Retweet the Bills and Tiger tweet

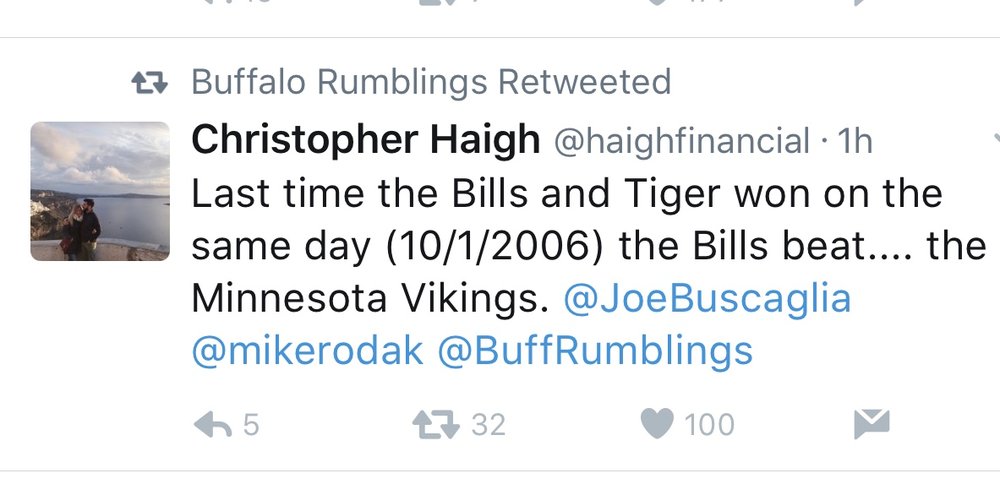tap(436, 425)
